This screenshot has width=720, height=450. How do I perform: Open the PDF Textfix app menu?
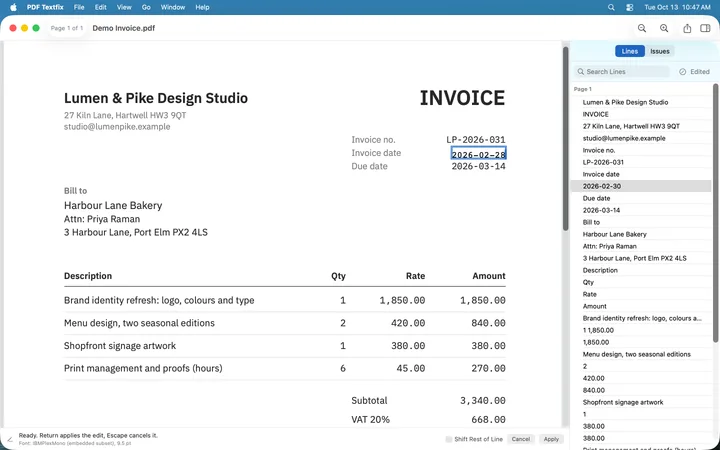pyautogui.click(x=45, y=7)
